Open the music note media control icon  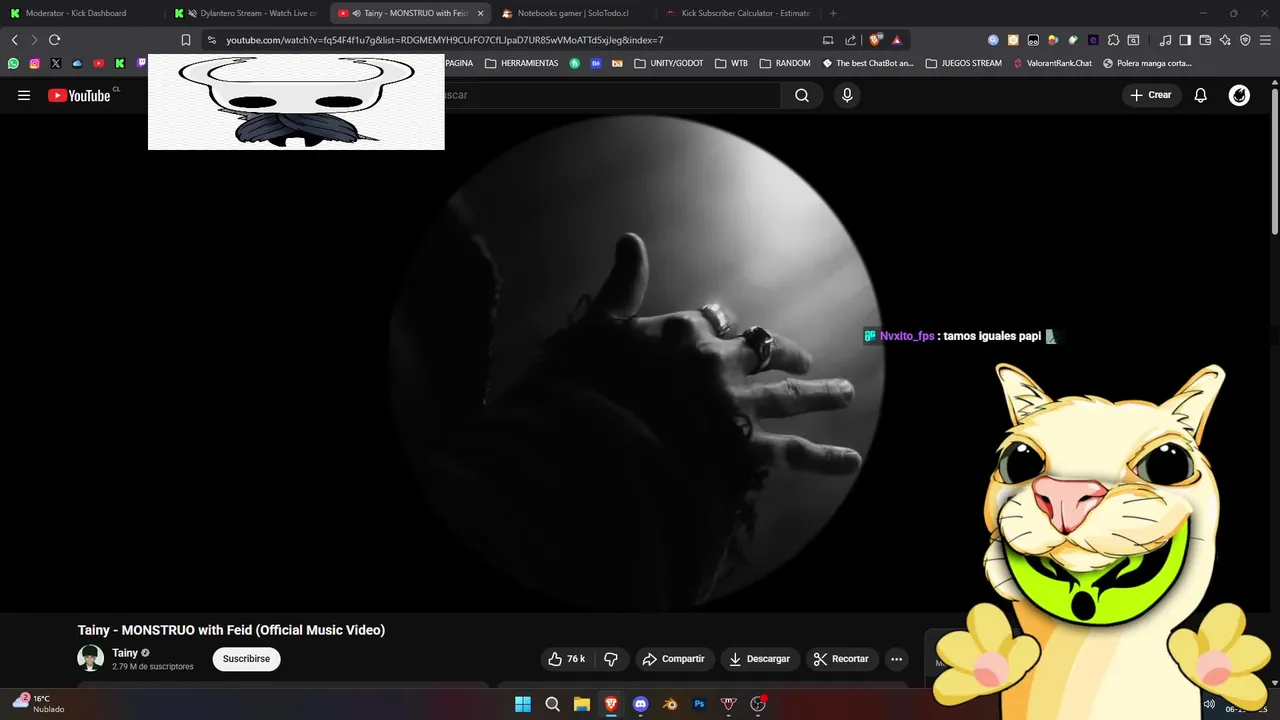1165,40
